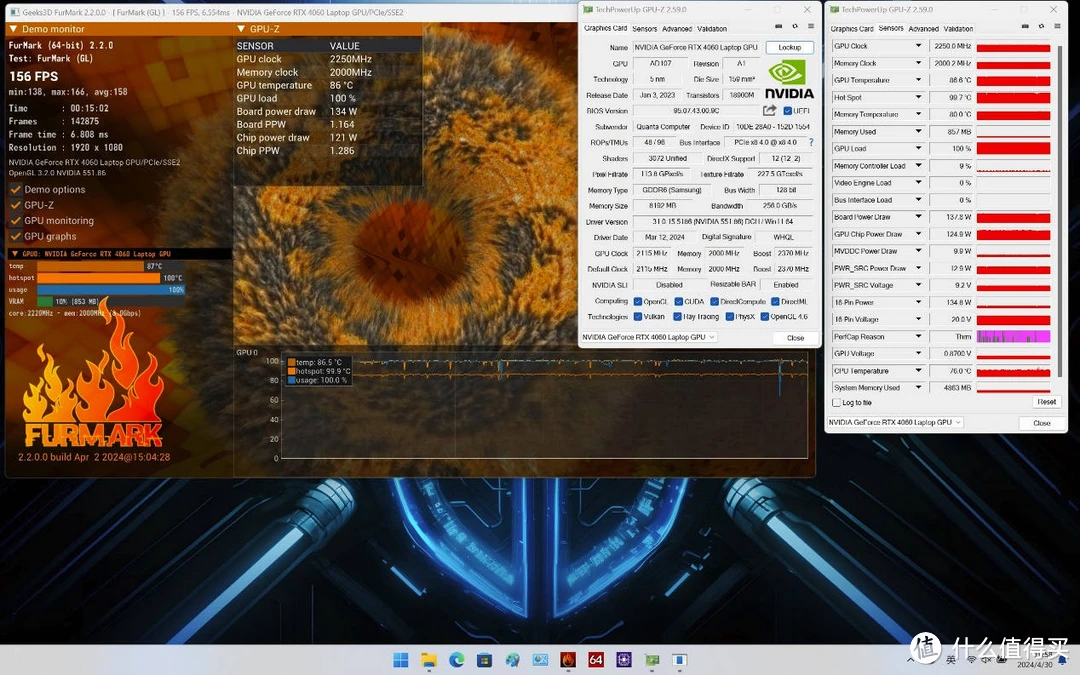This screenshot has width=1080, height=675.
Task: Open the GPU-Z green card taskbar icon
Action: point(652,660)
